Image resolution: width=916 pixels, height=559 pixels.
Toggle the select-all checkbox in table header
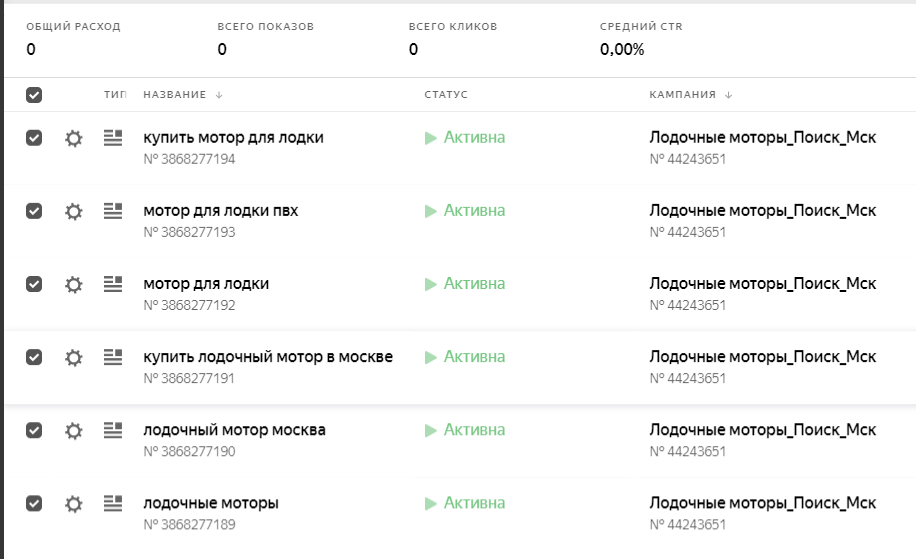(34, 95)
